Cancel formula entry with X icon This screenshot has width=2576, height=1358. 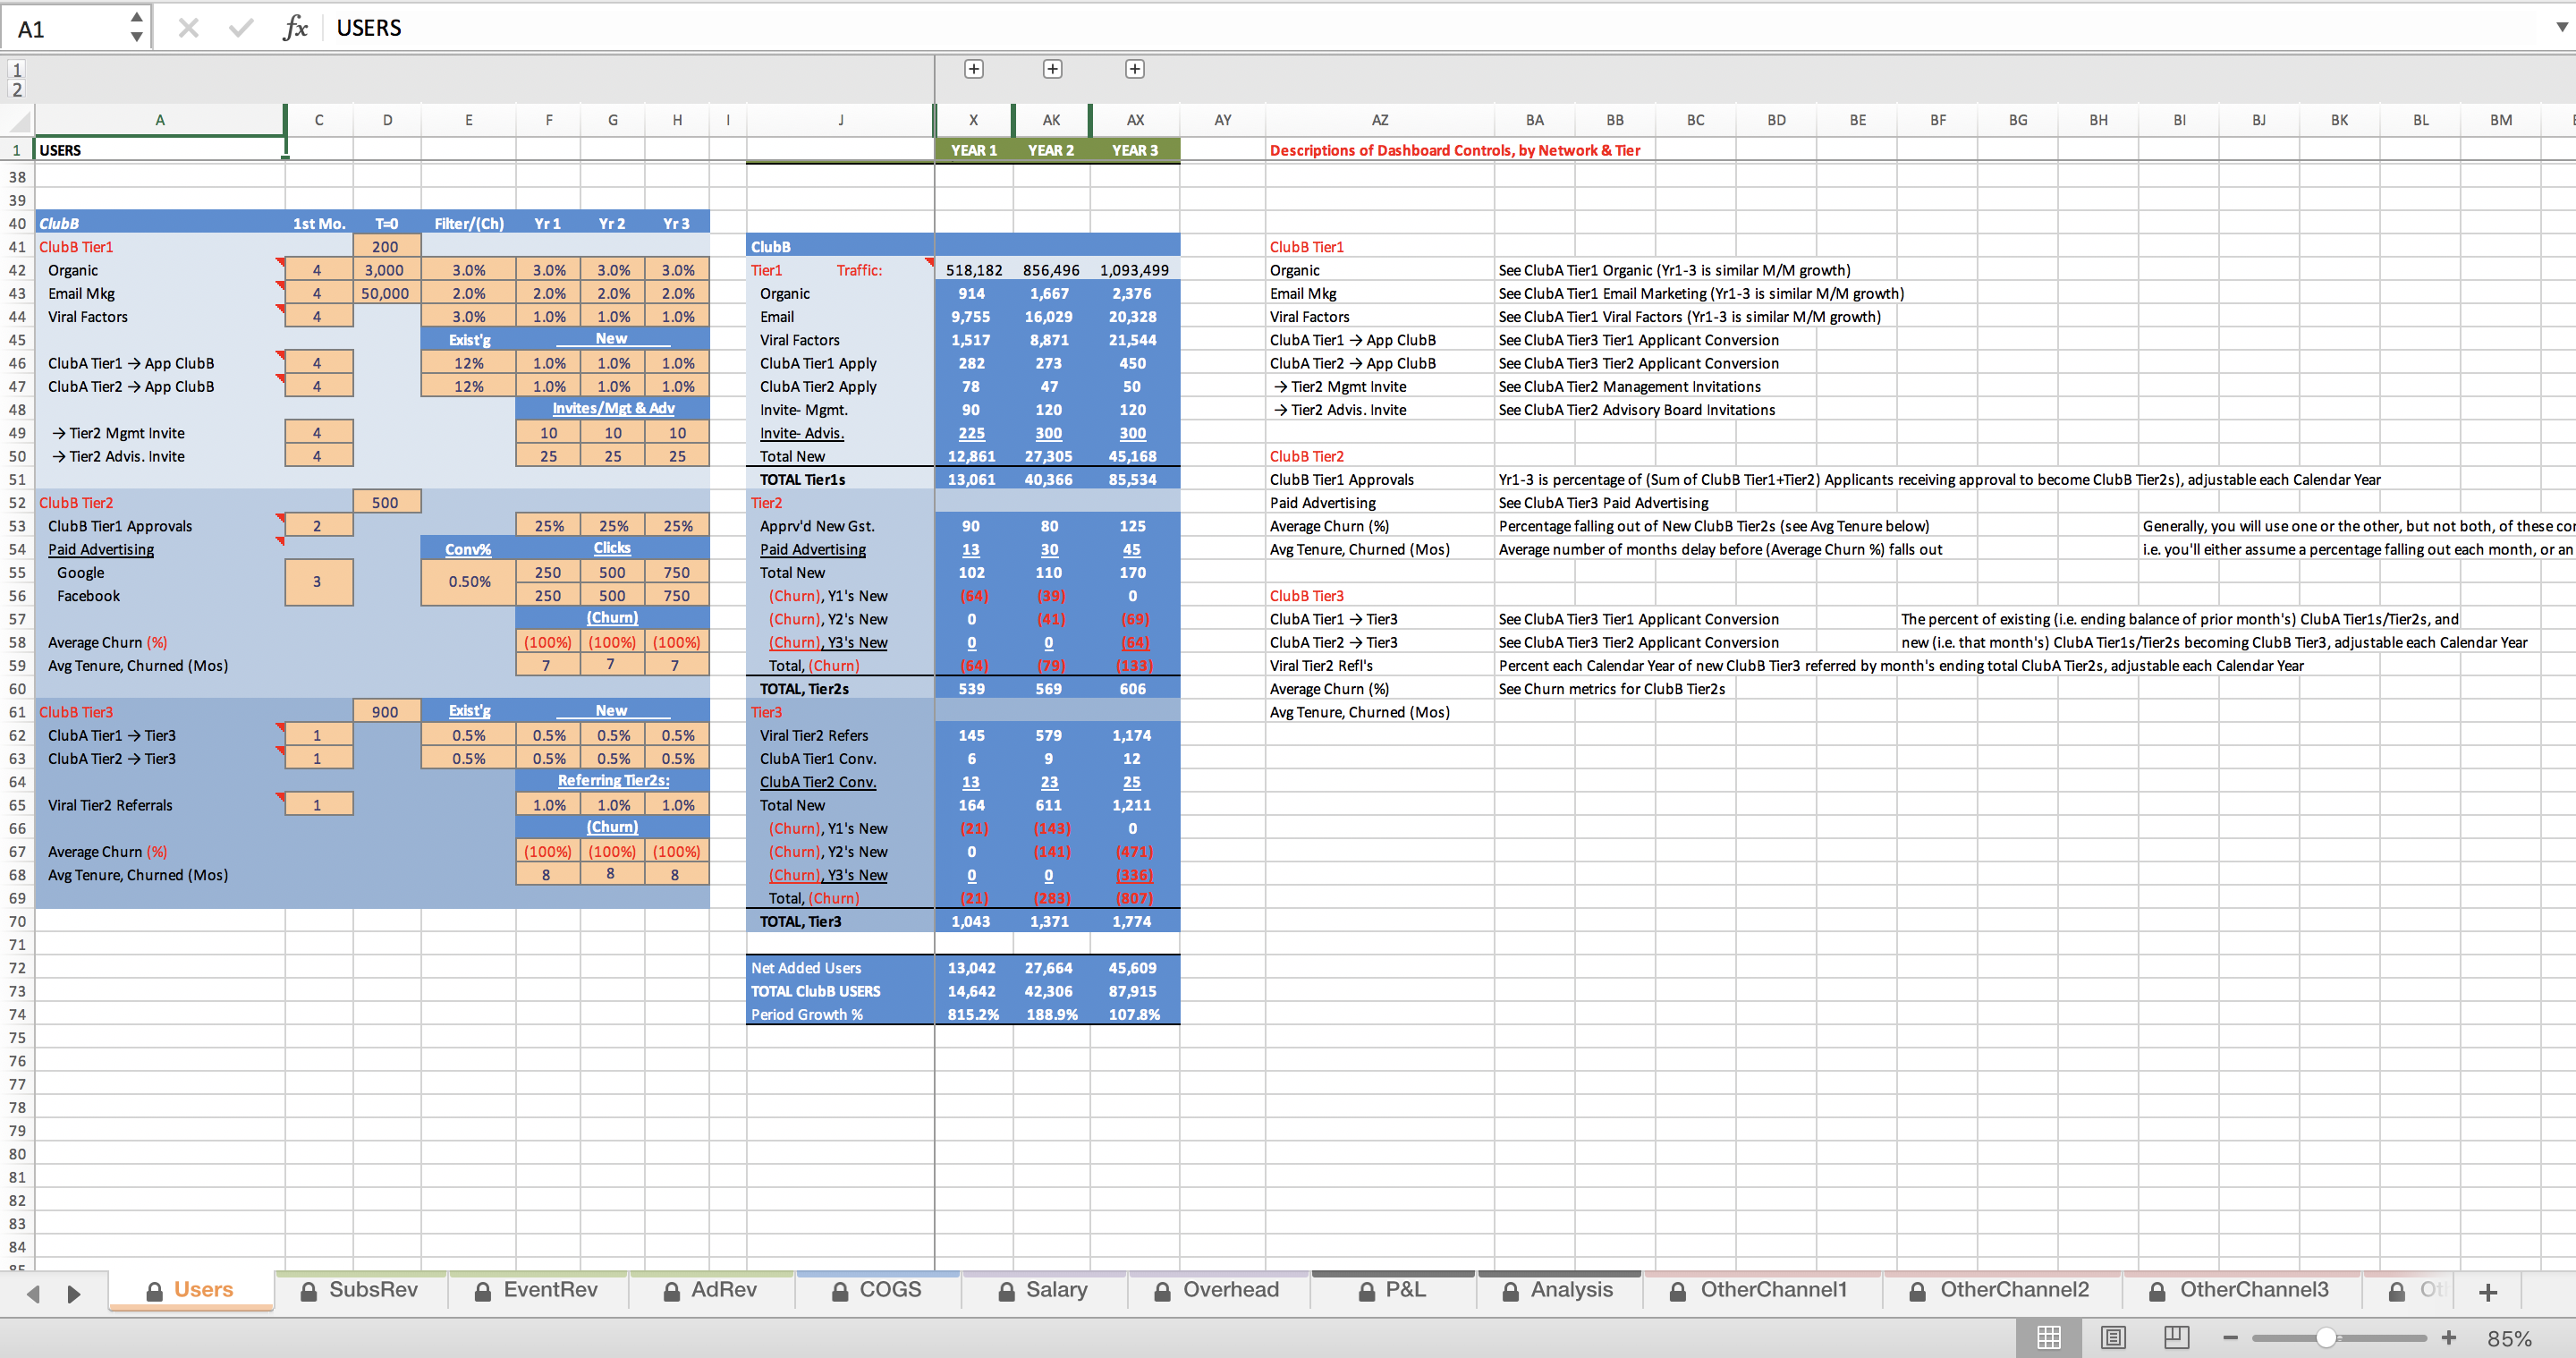(188, 28)
